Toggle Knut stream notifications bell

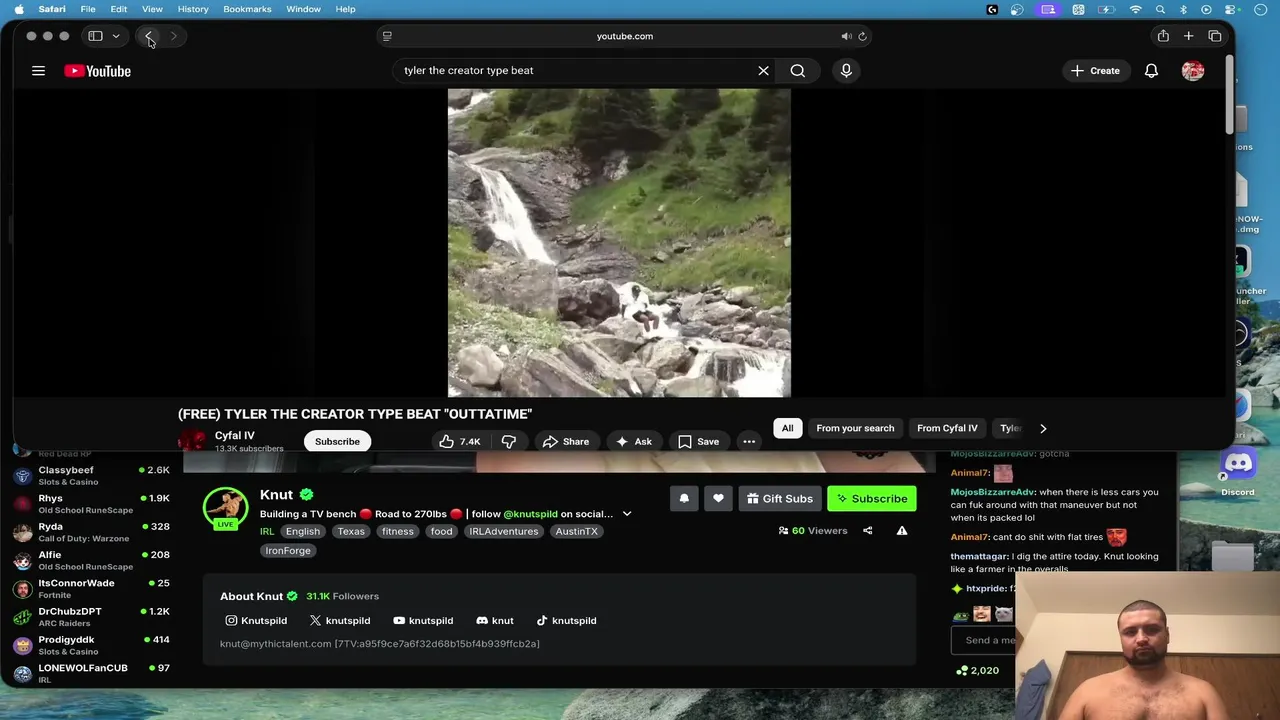coord(684,498)
